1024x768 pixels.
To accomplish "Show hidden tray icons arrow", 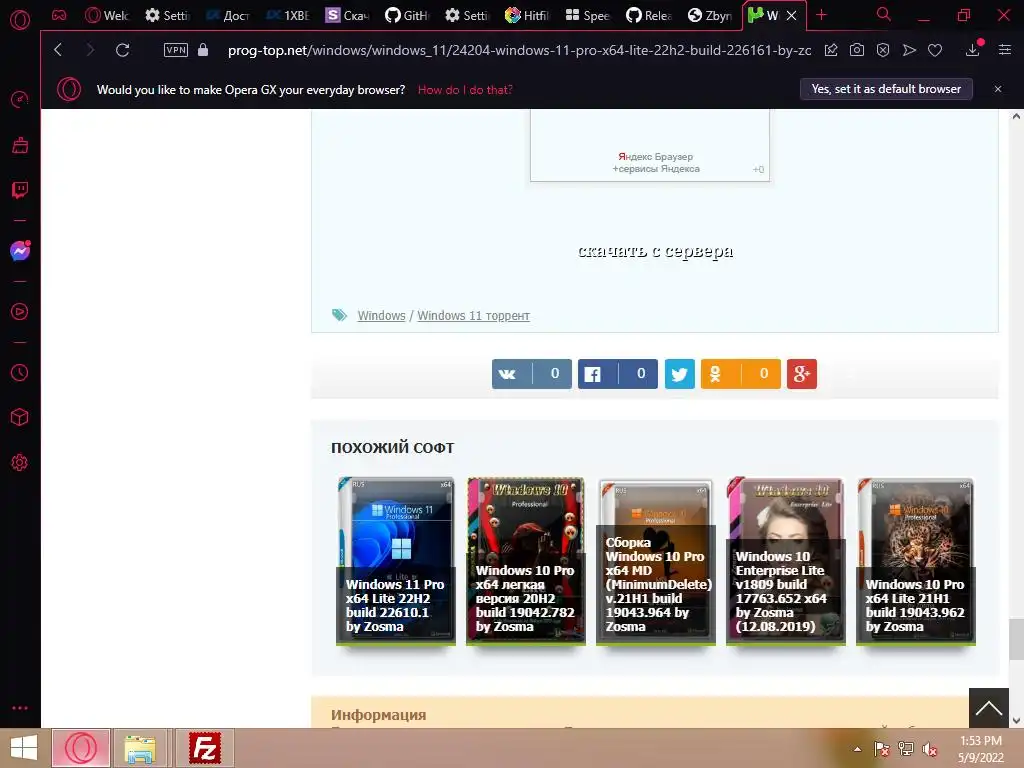I will point(857,749).
